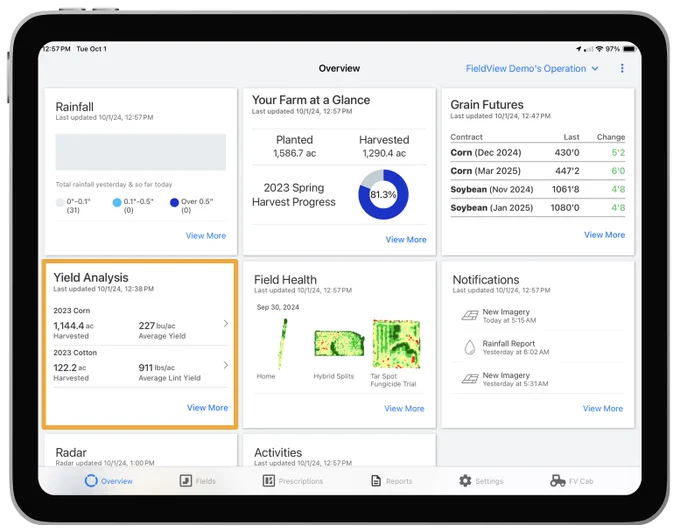Open the Rainfall Report notification

tap(539, 347)
